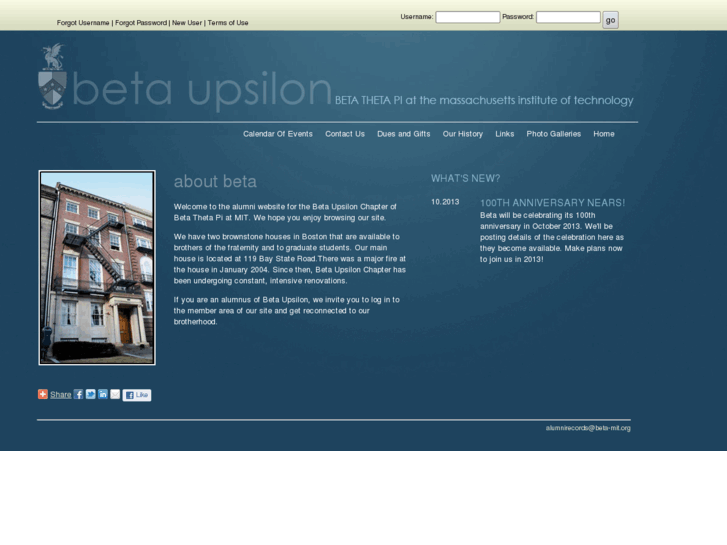View the Terms of Use link
The height and width of the screenshot is (545, 727).
[228, 23]
